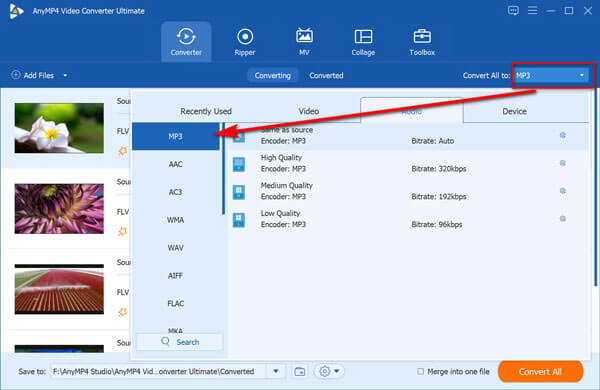Open settings gear for Medium Quality preset

562,191
